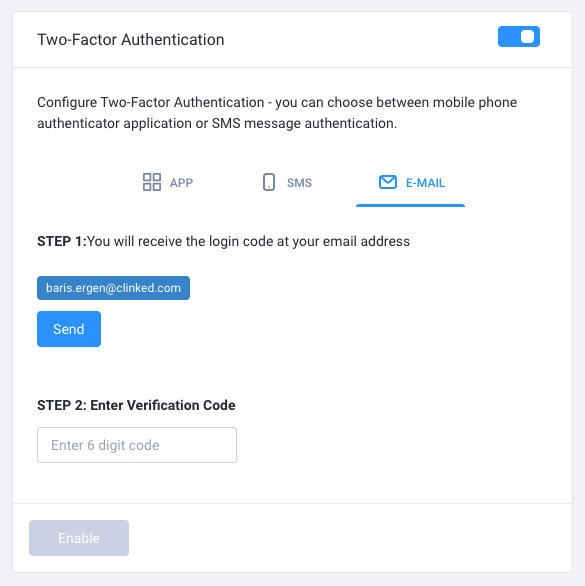Click the baris.ergen@clinked.com email badge
This screenshot has height=586, width=585.
tap(113, 288)
